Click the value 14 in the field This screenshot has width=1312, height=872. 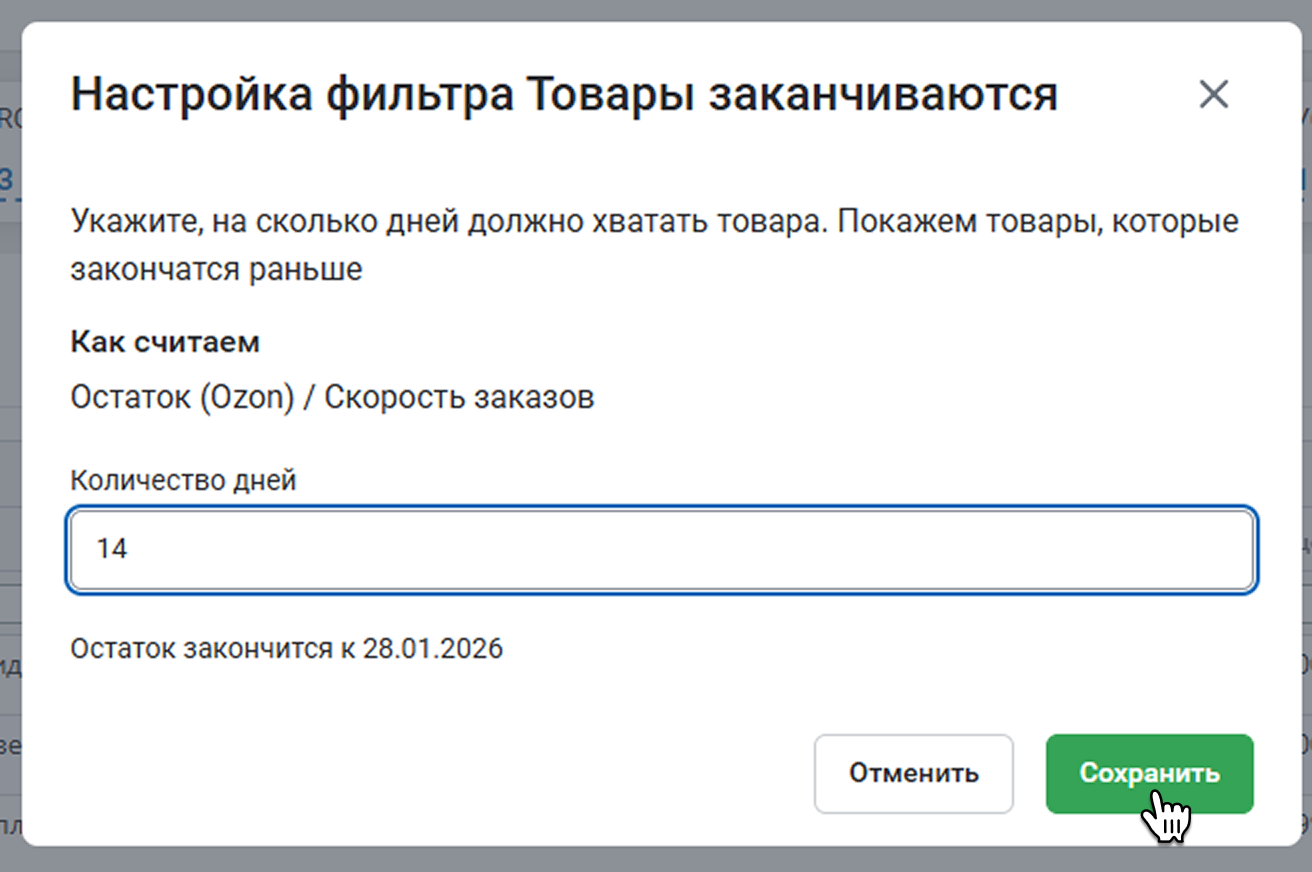click(112, 549)
